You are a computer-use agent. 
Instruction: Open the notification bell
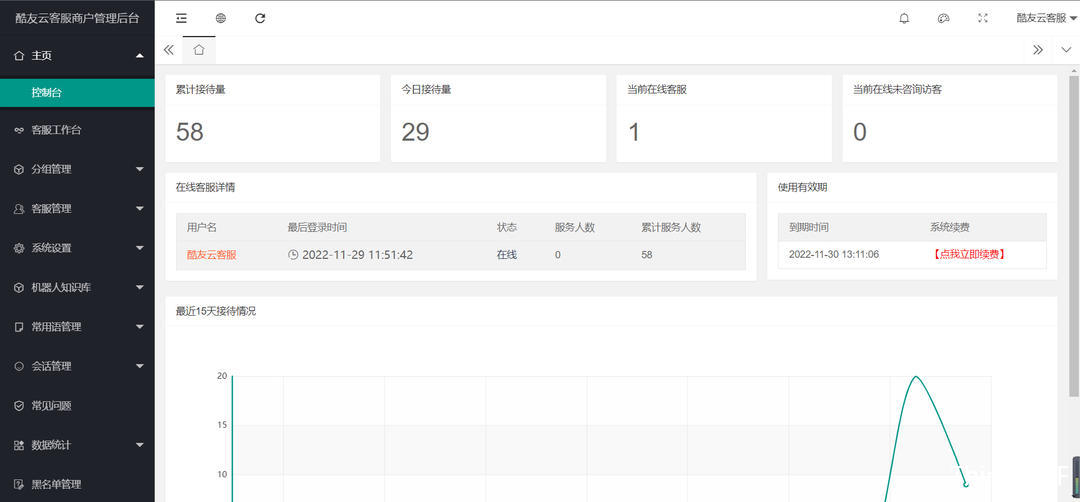tap(904, 19)
